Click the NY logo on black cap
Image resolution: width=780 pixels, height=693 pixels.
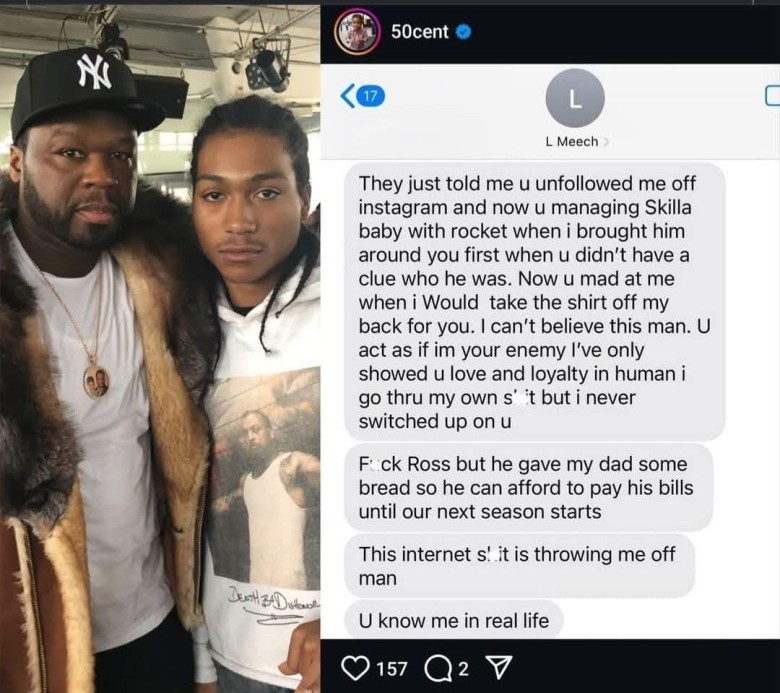[x=94, y=72]
